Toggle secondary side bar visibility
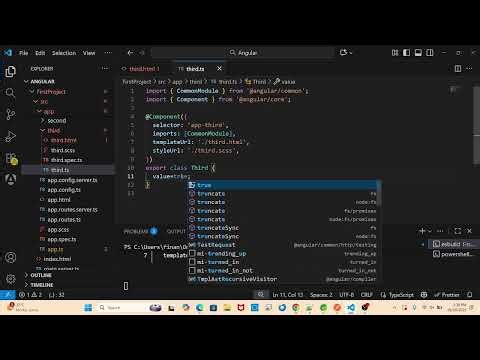This screenshot has width=480, height=360. [x=430, y=53]
